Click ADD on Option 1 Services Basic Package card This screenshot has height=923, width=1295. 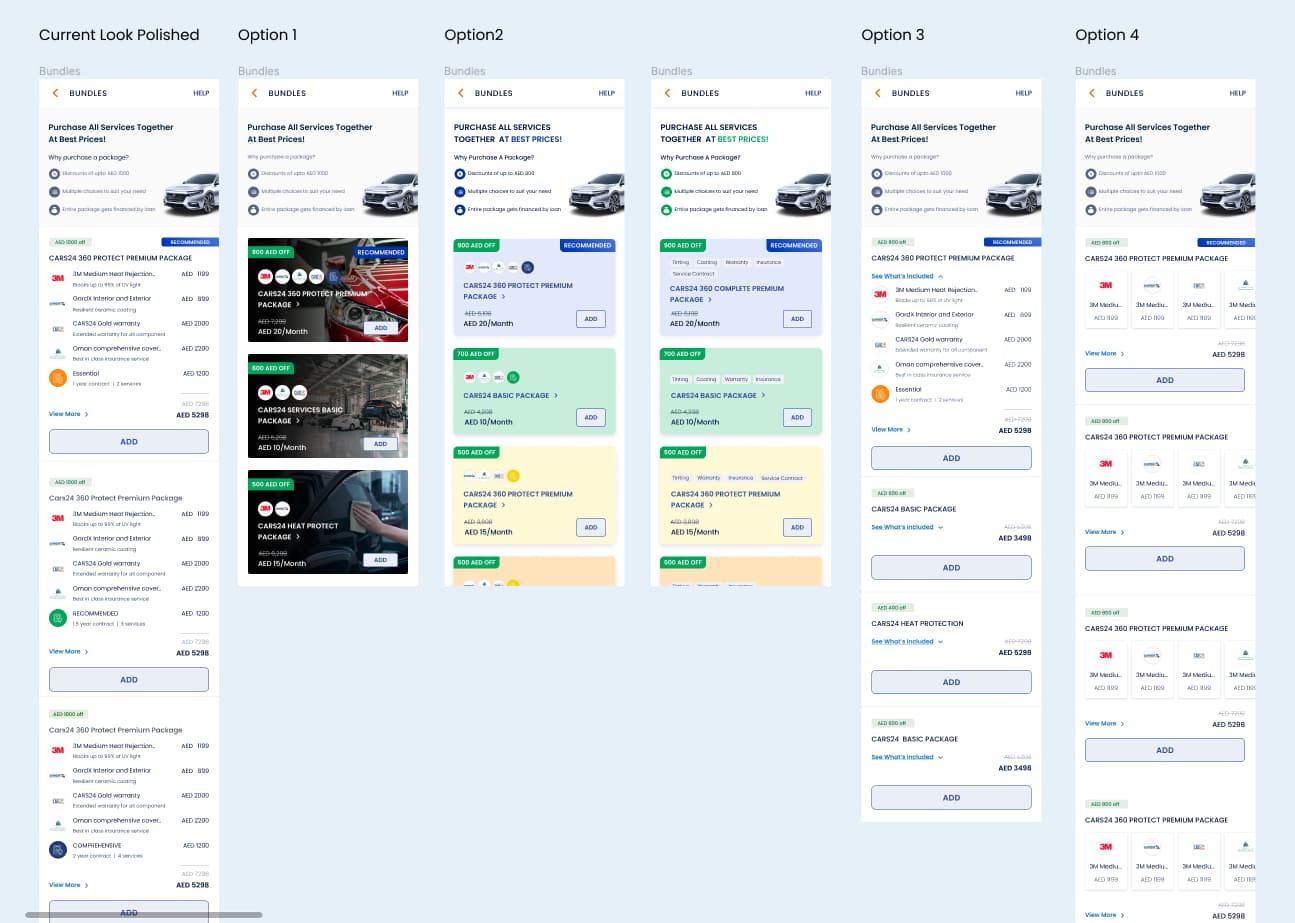tap(379, 444)
